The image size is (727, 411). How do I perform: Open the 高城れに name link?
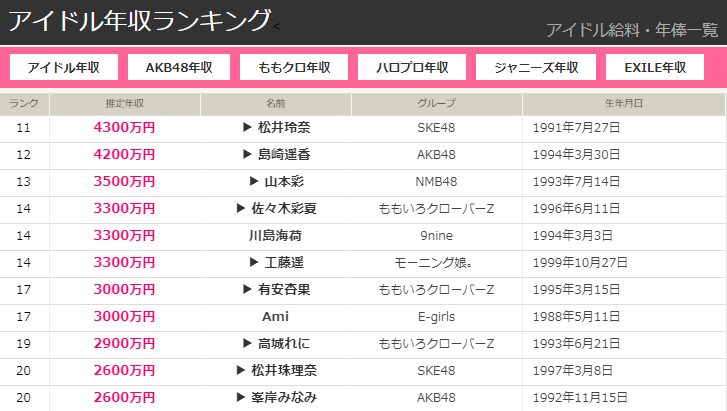click(x=284, y=343)
